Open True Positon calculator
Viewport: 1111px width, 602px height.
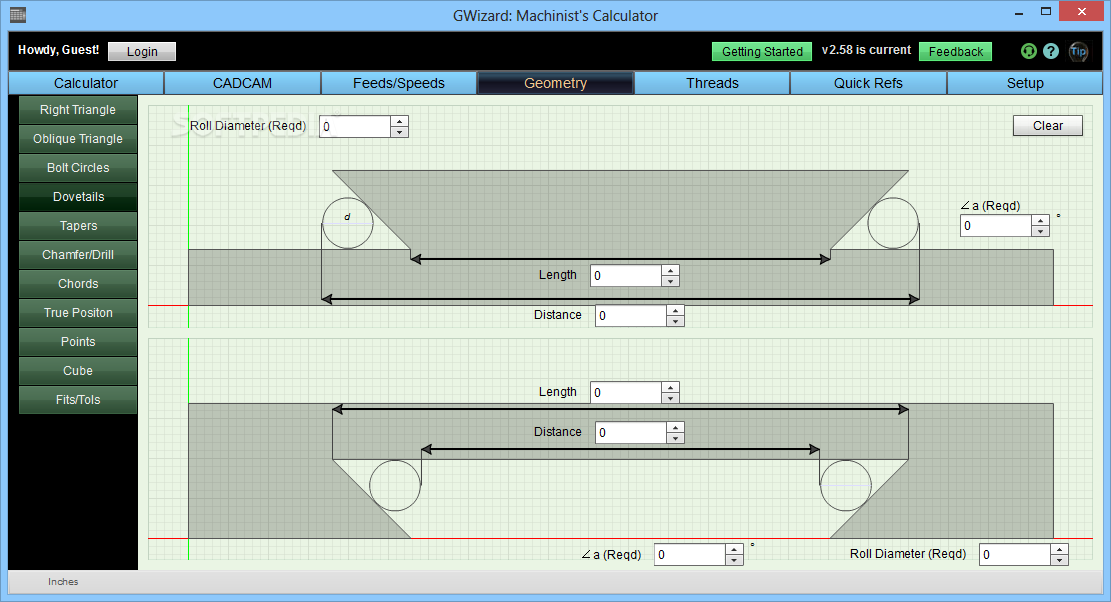click(x=78, y=313)
